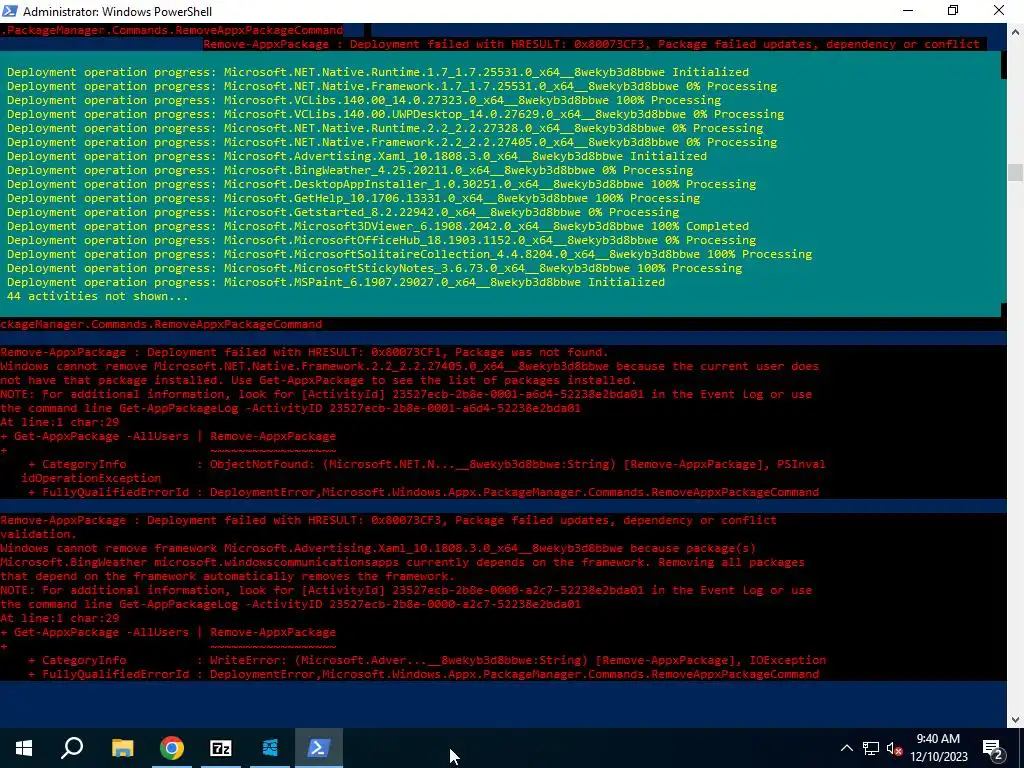Viewport: 1024px width, 768px height.
Task: Click the 'Microsoft.BingWeather microsoft.windowscommunicationsapps' line
Action: tap(402, 562)
